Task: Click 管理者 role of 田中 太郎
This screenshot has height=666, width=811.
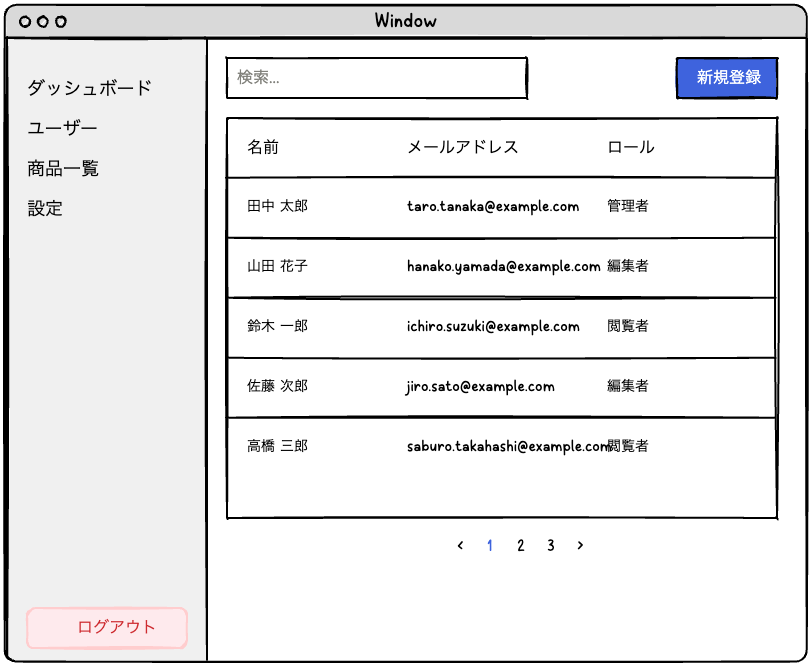Action: (627, 206)
